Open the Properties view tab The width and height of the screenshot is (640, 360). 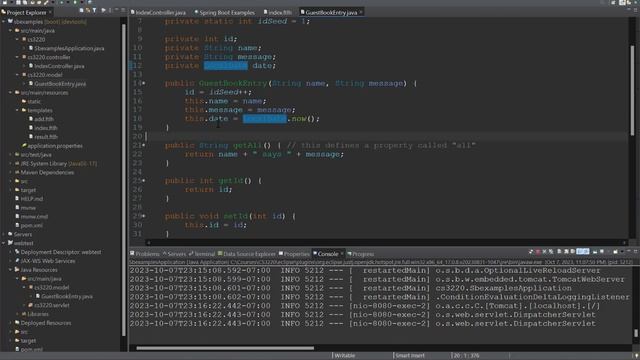[294, 254]
